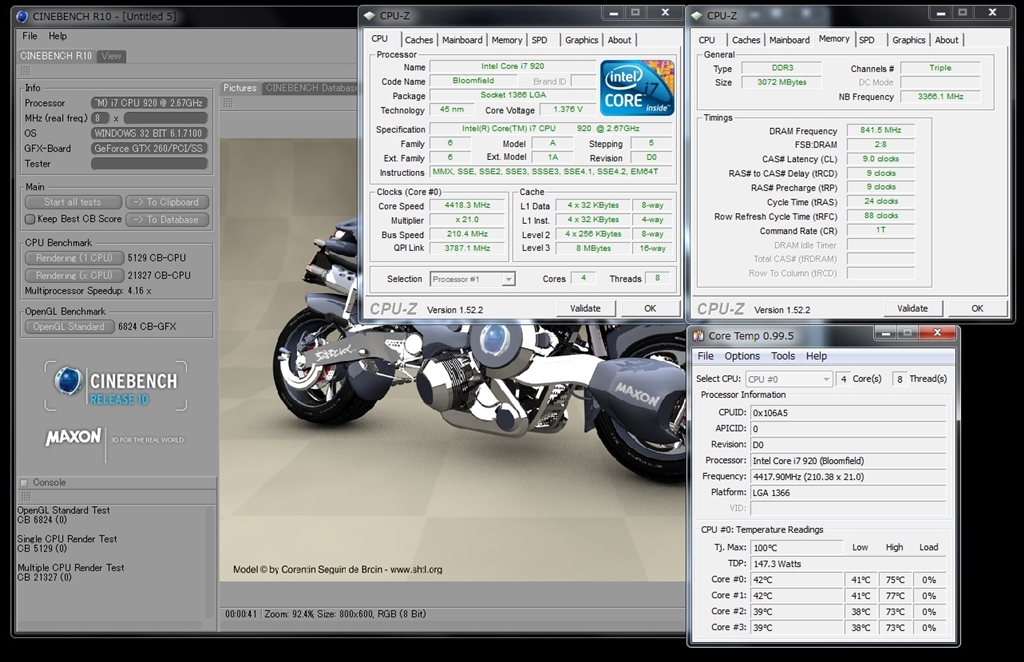The width and height of the screenshot is (1024, 662).
Task: Click the Memory CPU-Z window title icon
Action: [696, 16]
